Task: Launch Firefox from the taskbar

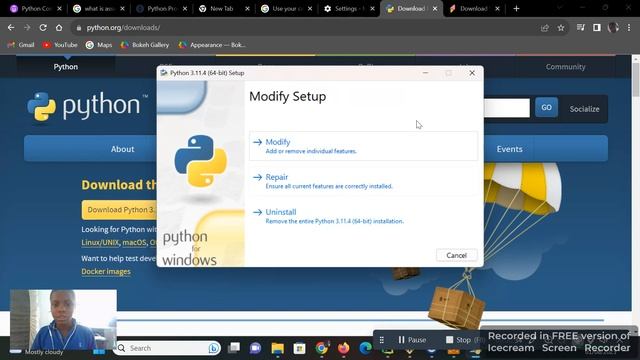Action: pos(344,348)
